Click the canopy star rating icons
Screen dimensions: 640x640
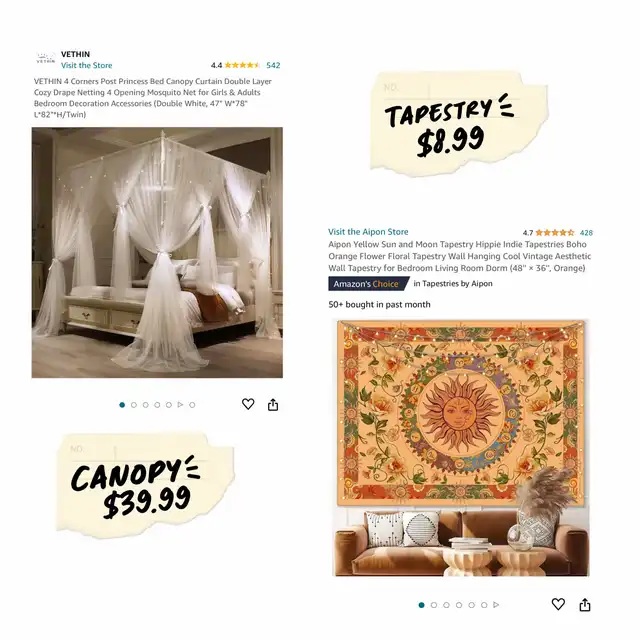(x=242, y=65)
